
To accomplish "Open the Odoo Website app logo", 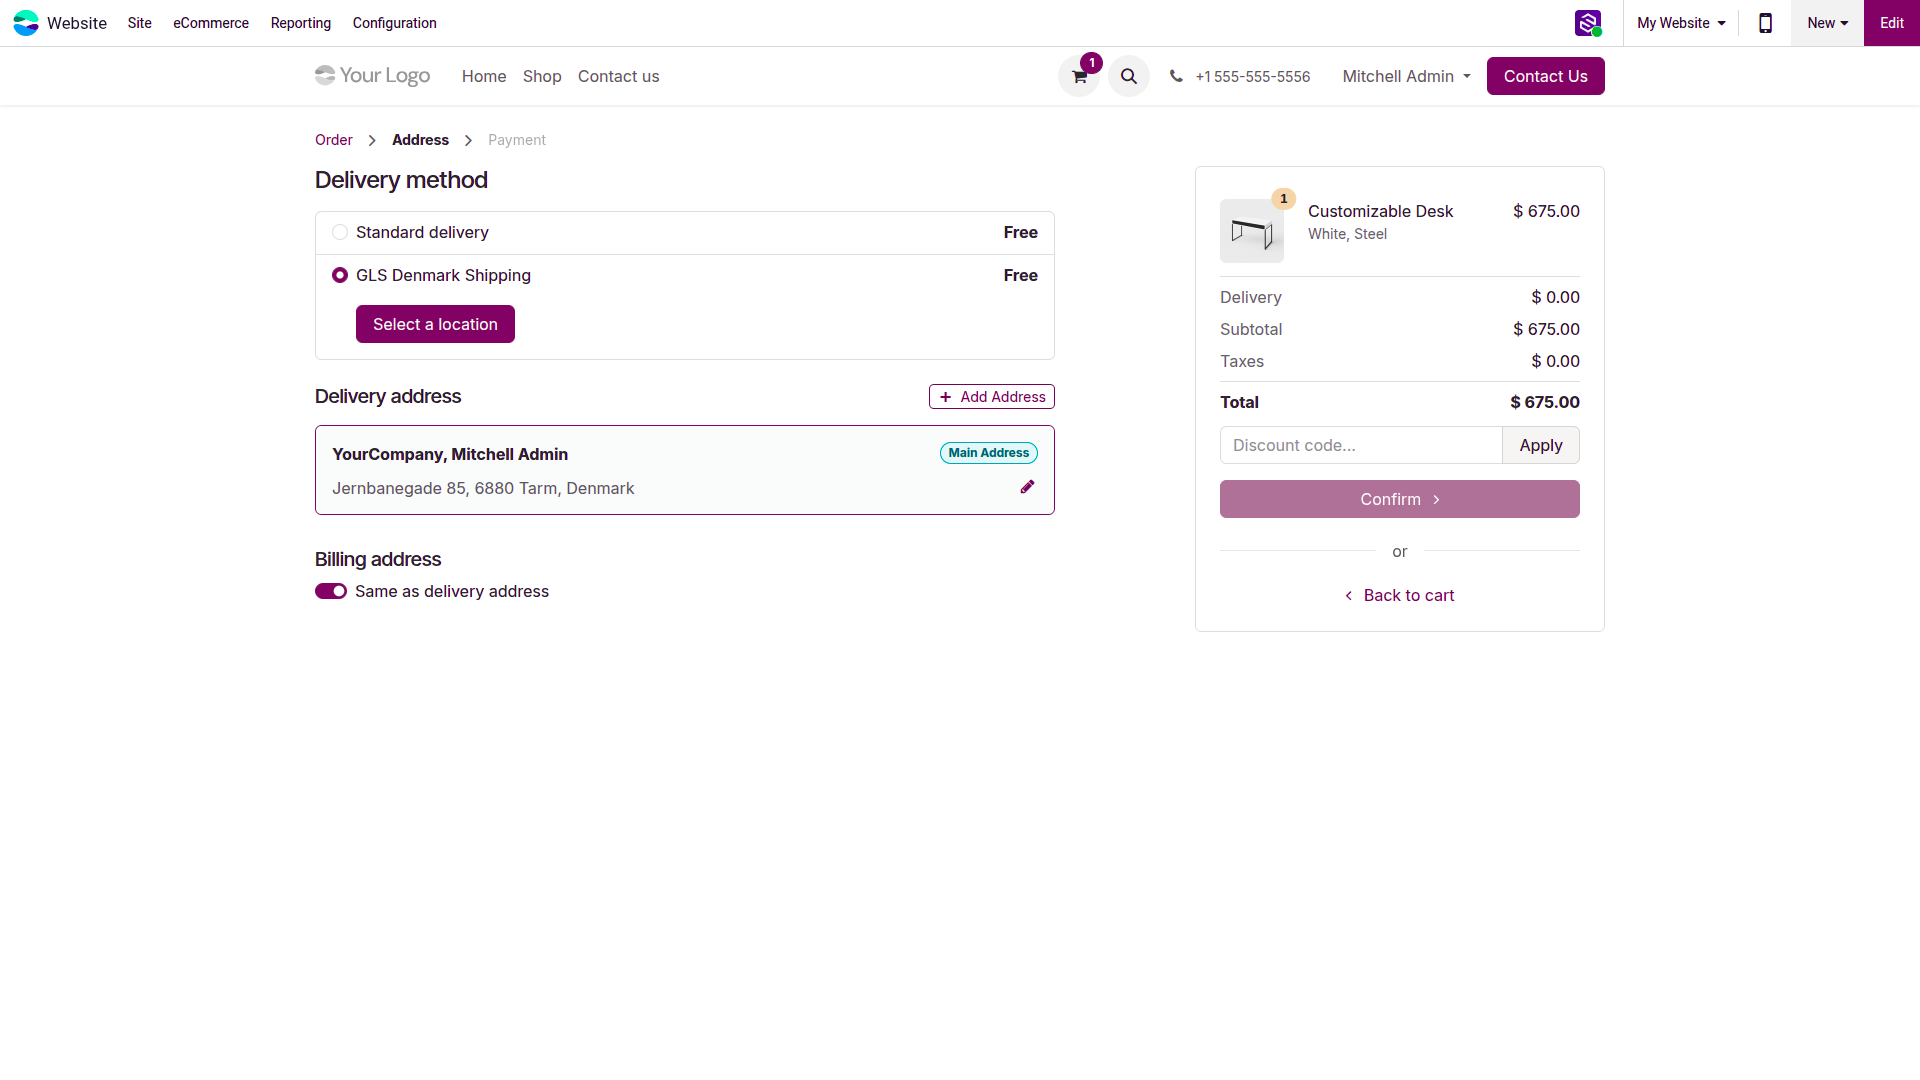I will click(26, 23).
